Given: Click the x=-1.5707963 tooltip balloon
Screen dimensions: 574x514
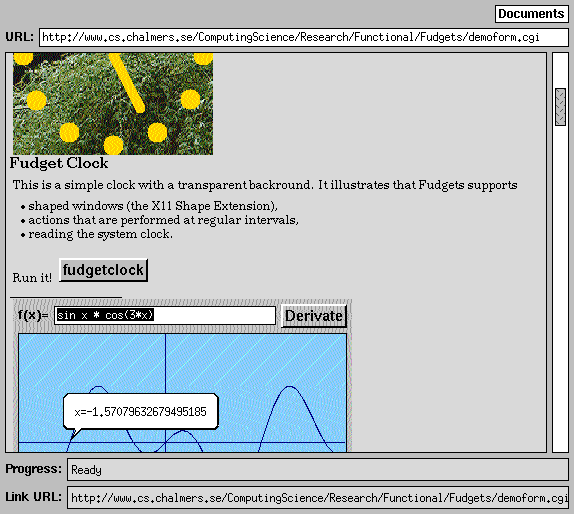Looking at the screenshot, I should click(141, 411).
